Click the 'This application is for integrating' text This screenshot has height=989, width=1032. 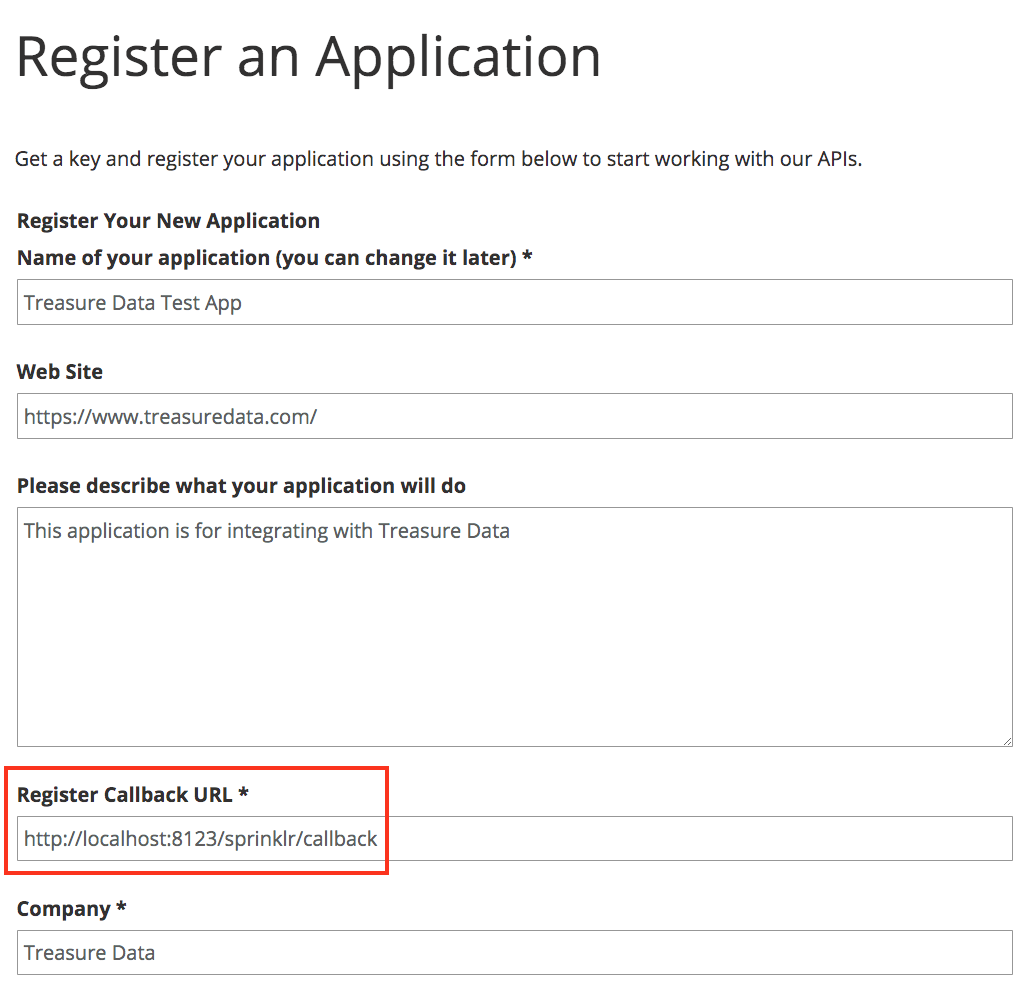pos(266,531)
